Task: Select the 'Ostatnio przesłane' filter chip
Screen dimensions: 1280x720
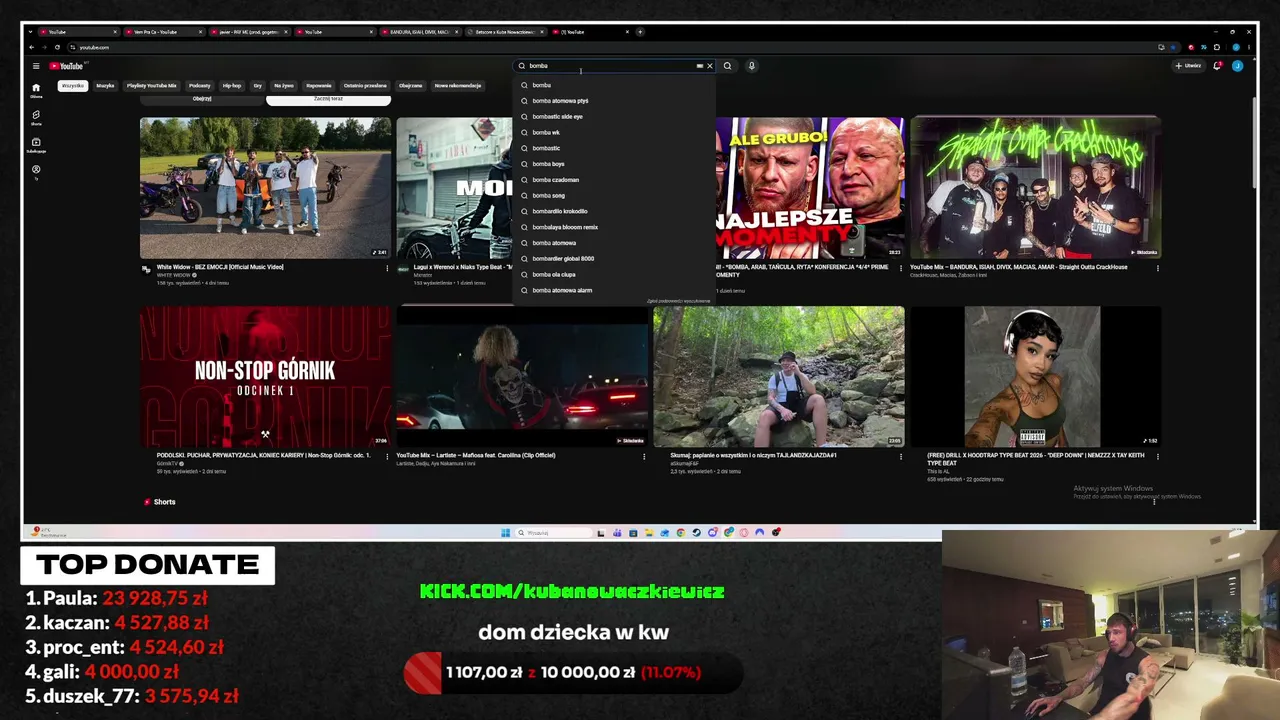Action: point(365,86)
